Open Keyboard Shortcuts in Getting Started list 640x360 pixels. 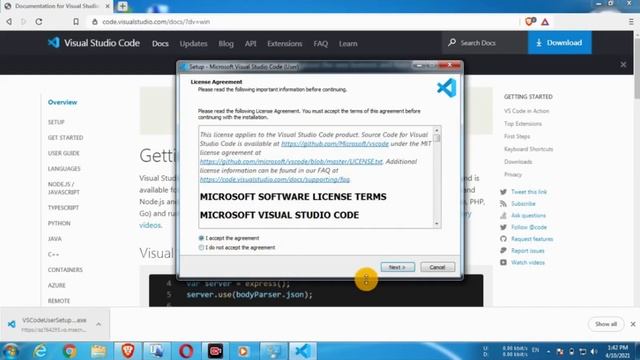pos(528,149)
